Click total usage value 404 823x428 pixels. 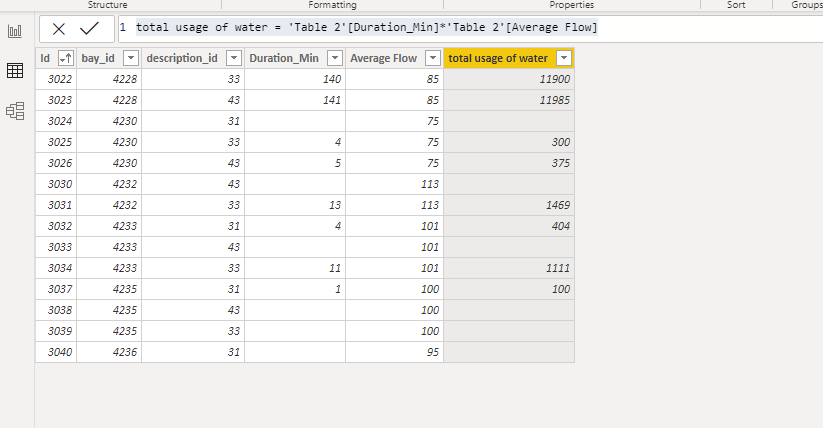509,226
